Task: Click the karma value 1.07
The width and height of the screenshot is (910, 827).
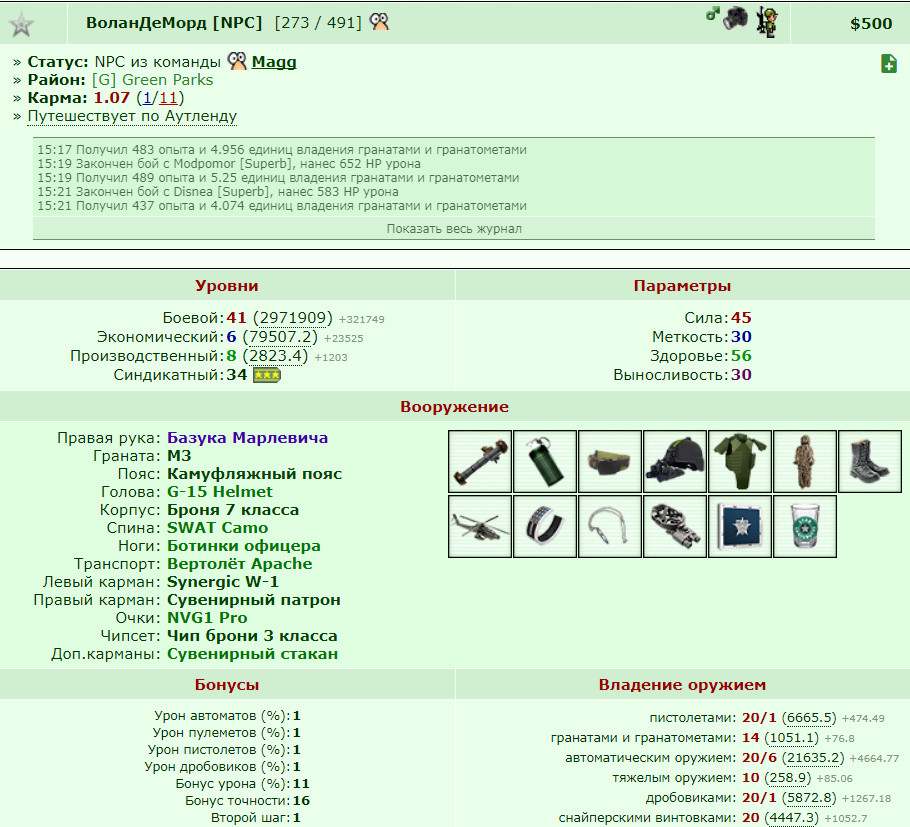Action: click(111, 97)
